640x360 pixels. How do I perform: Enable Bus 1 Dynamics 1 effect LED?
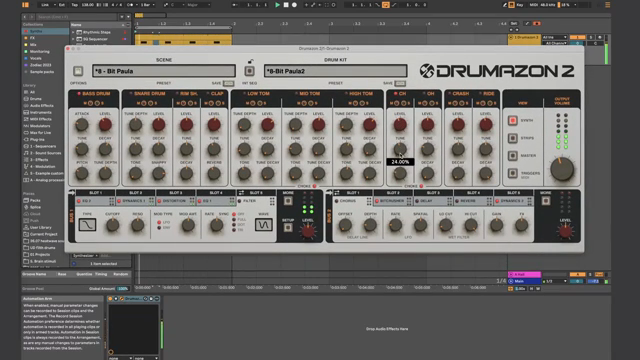click(x=119, y=201)
